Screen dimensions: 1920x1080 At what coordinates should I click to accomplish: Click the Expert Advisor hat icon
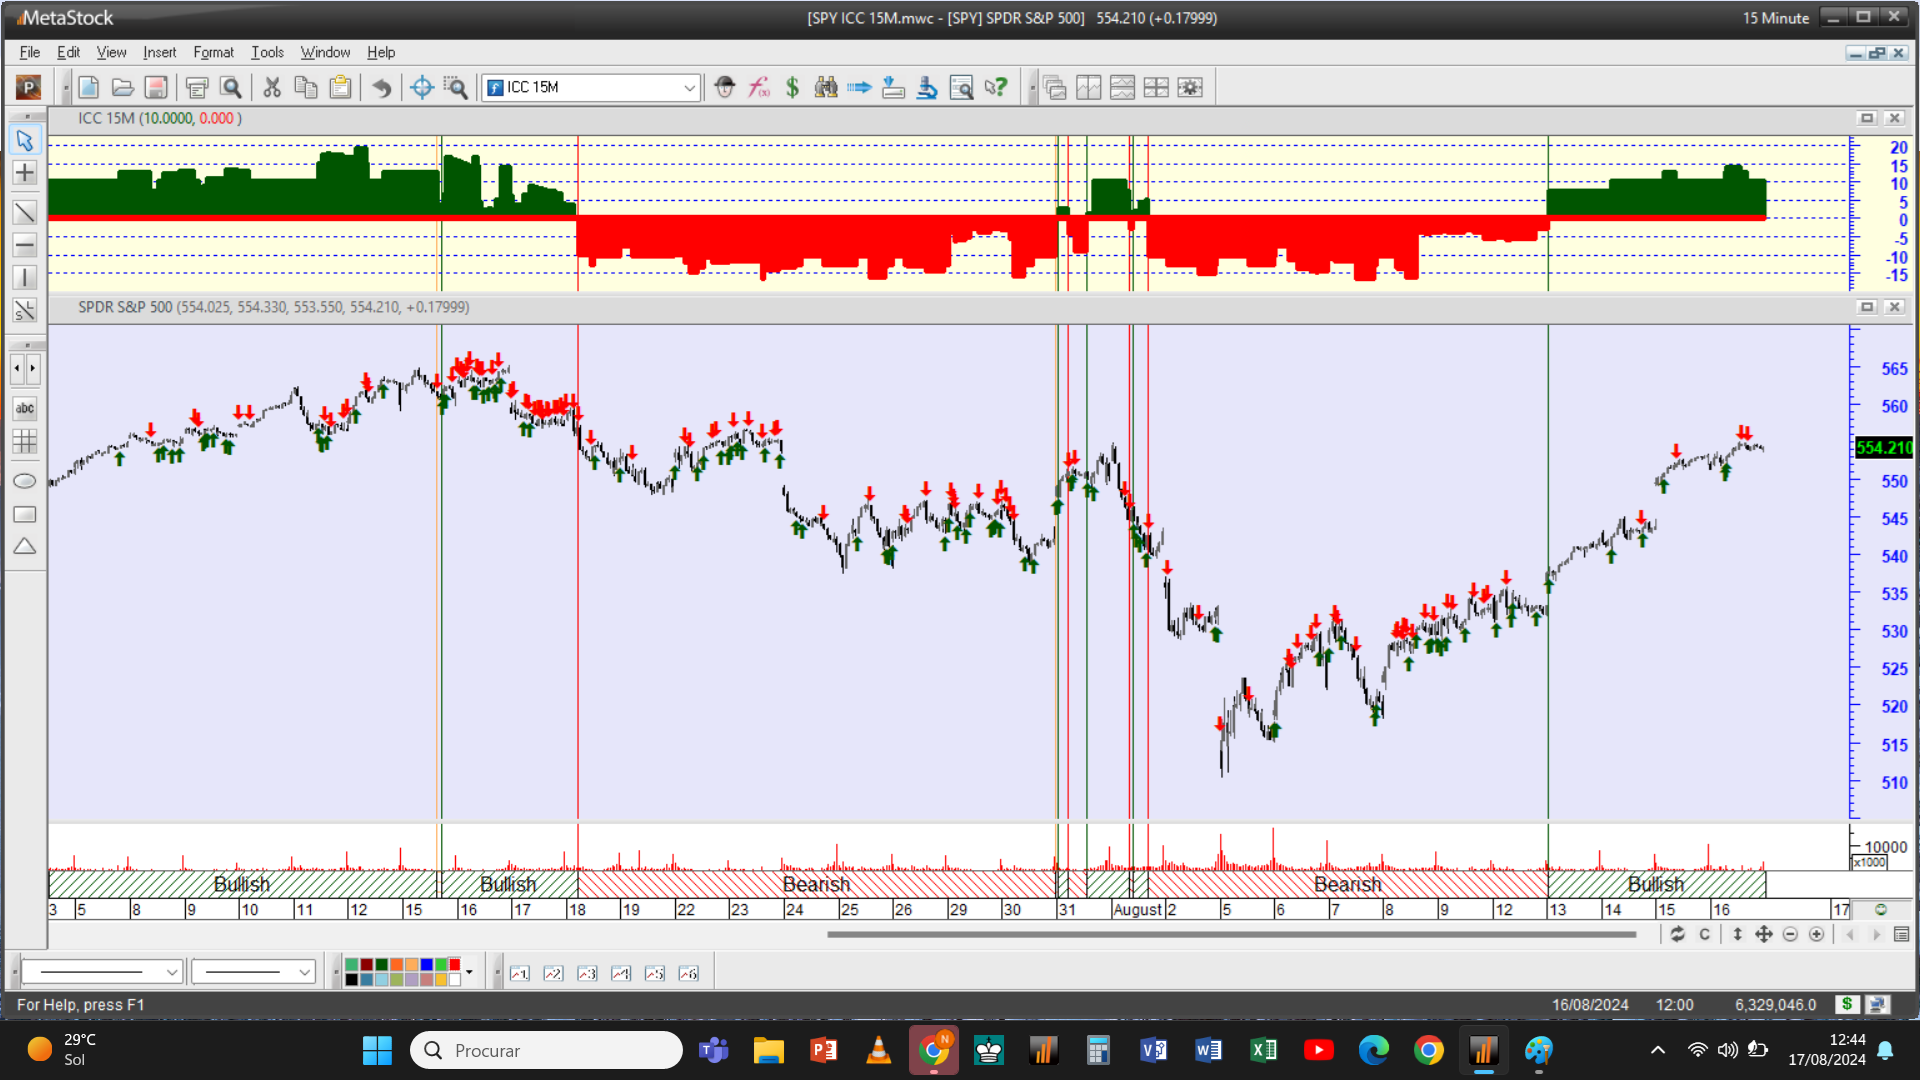click(725, 88)
